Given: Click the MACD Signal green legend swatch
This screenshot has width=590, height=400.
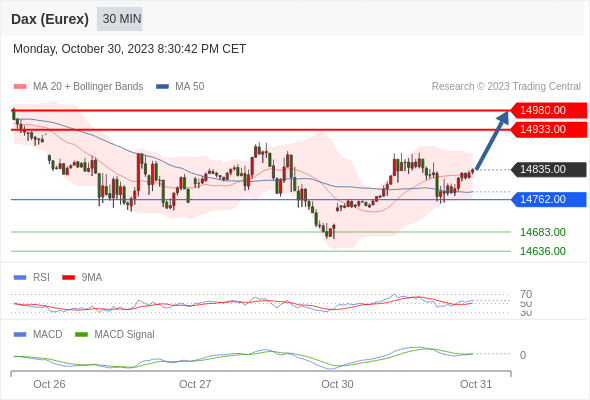Looking at the screenshot, I should [81, 335].
